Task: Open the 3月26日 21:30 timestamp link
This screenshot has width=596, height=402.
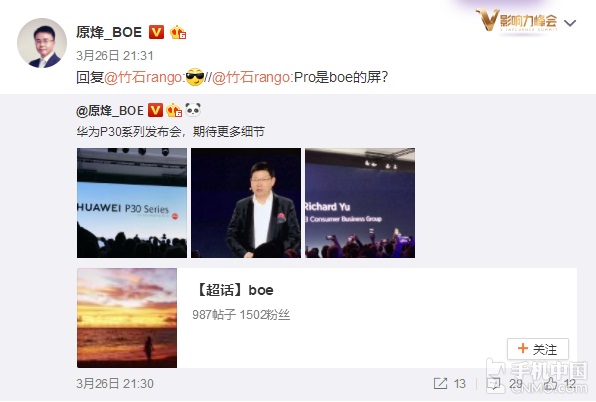Action: tap(115, 384)
